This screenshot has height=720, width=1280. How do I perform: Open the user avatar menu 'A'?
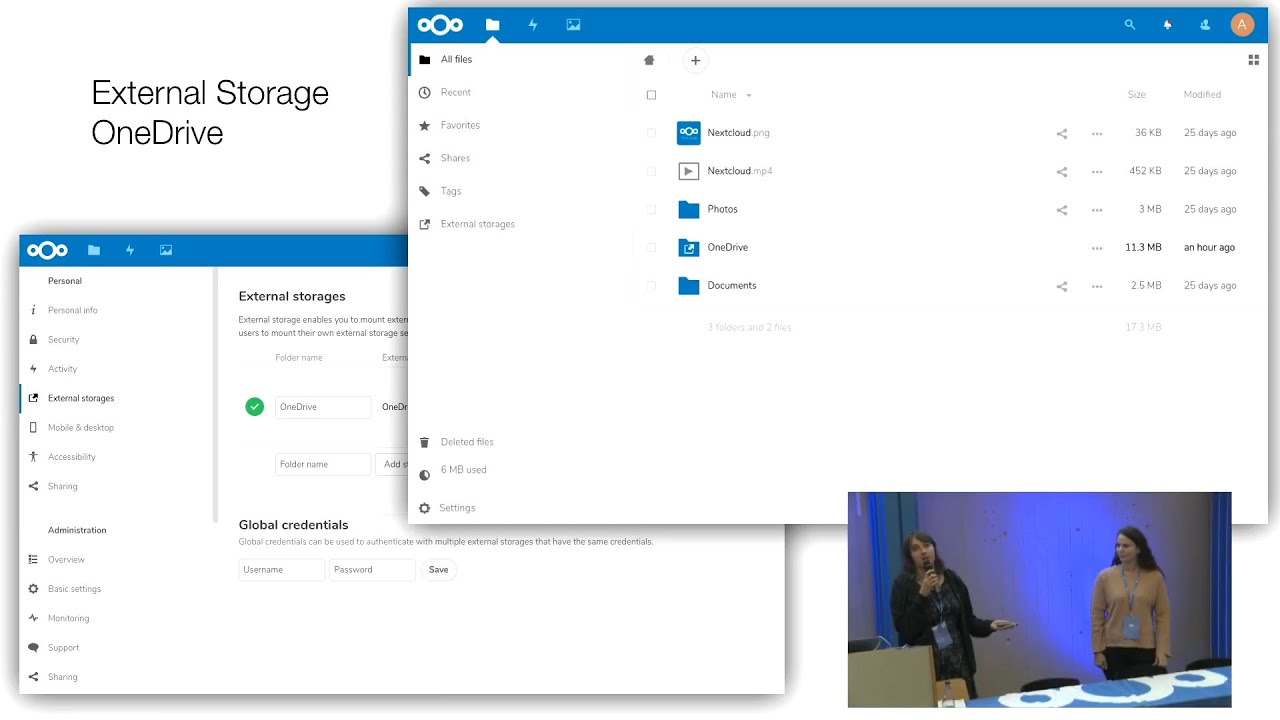pyautogui.click(x=1242, y=25)
